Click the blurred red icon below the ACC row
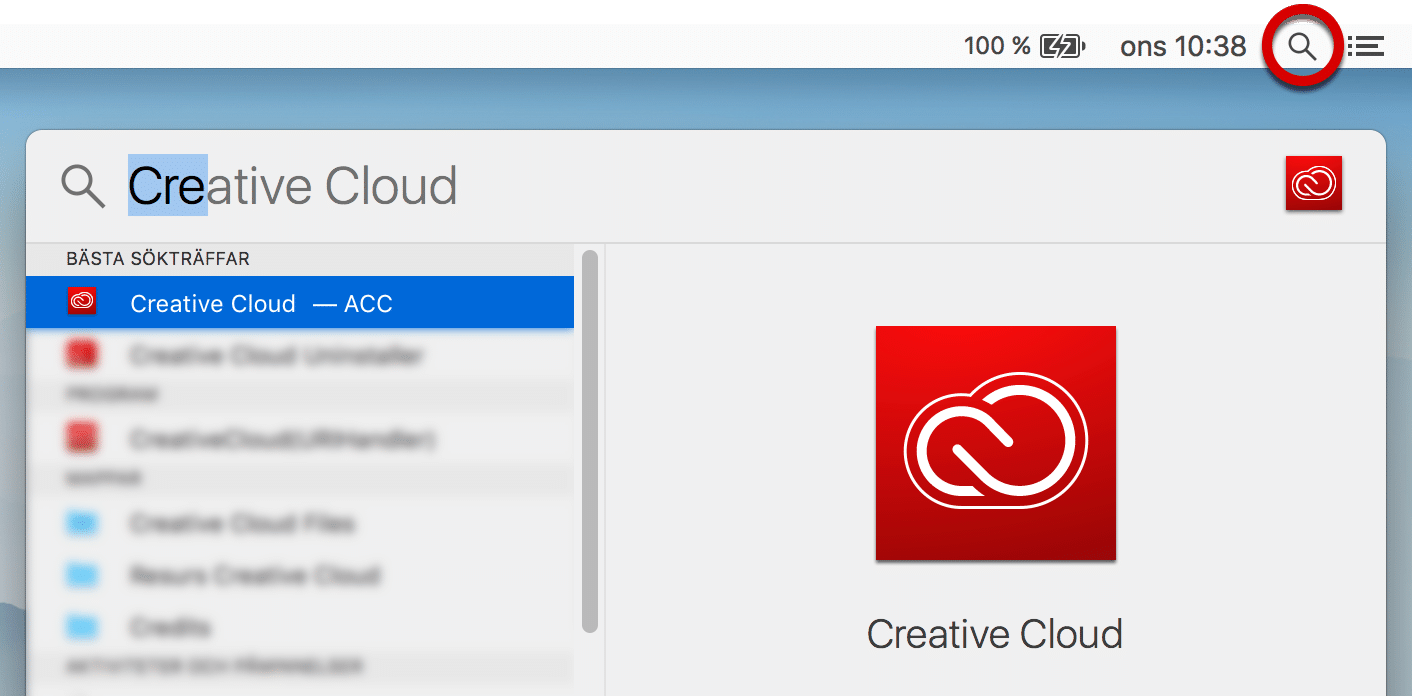Viewport: 1412px width, 696px height. pyautogui.click(x=82, y=355)
